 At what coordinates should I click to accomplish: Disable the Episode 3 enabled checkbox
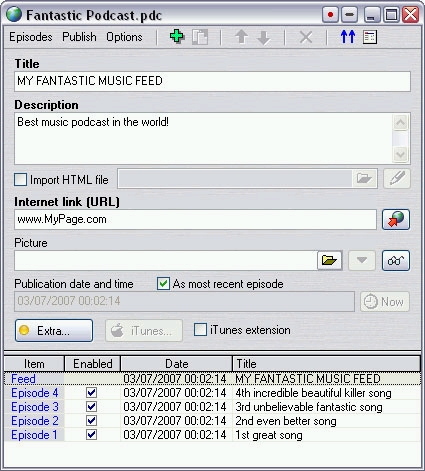pos(92,407)
